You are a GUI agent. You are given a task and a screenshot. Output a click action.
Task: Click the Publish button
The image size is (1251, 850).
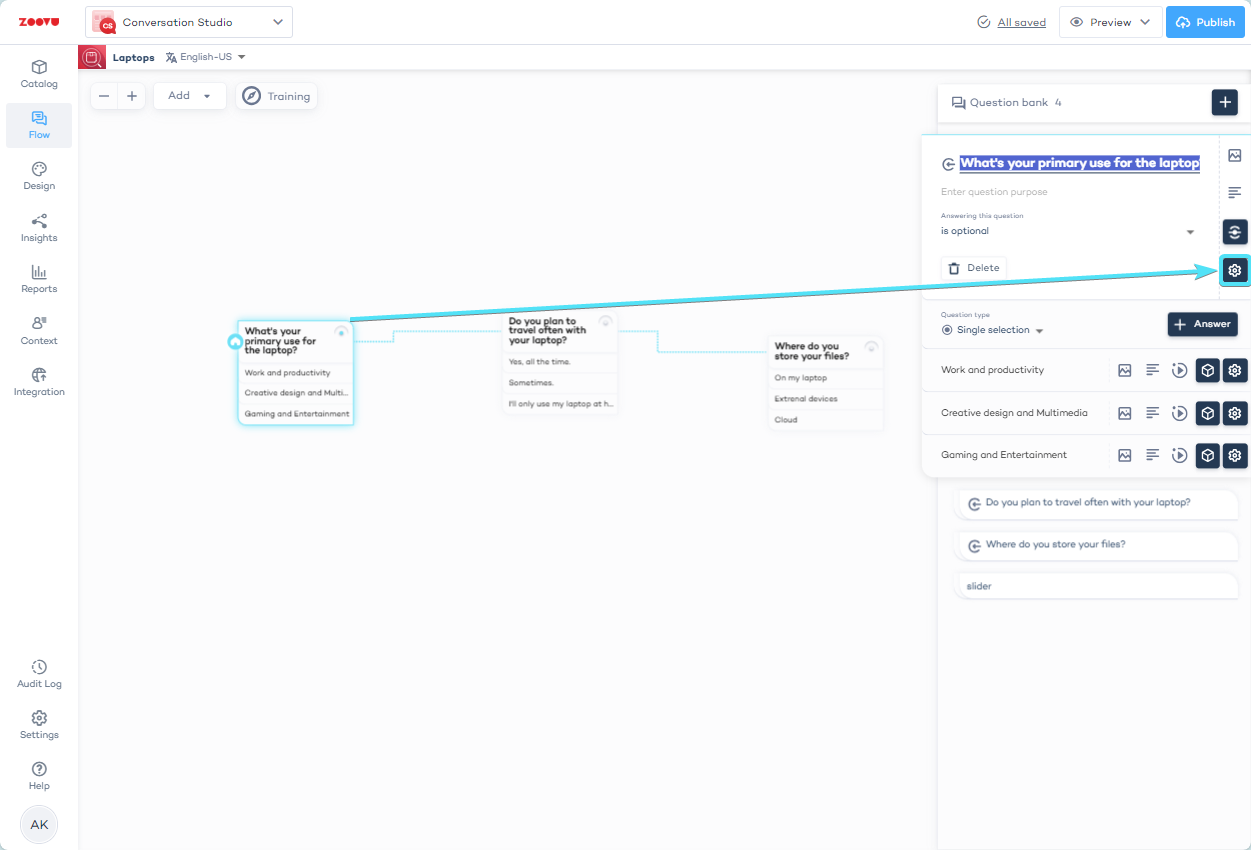click(x=1205, y=22)
